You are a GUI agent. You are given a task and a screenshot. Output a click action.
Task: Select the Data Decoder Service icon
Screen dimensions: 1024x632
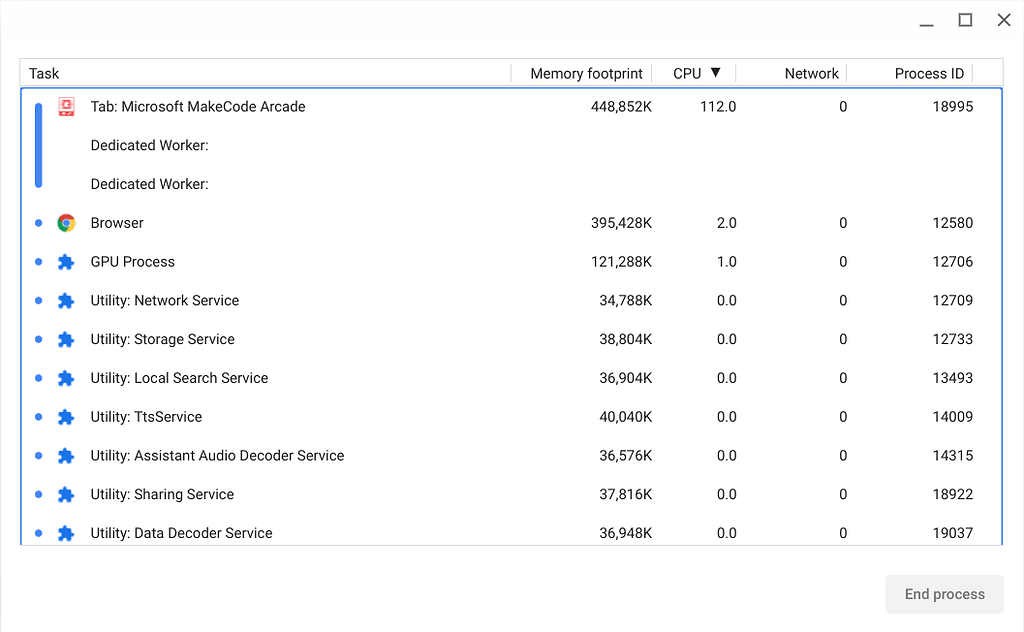65,533
